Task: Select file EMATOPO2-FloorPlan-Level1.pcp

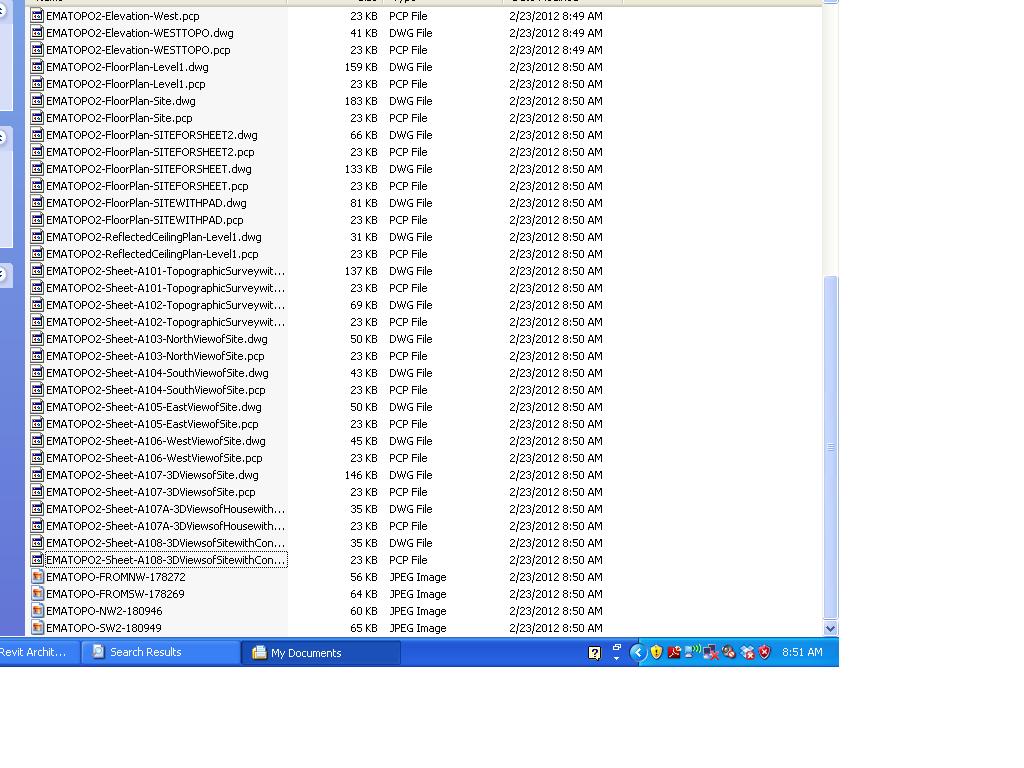Action: pos(125,84)
